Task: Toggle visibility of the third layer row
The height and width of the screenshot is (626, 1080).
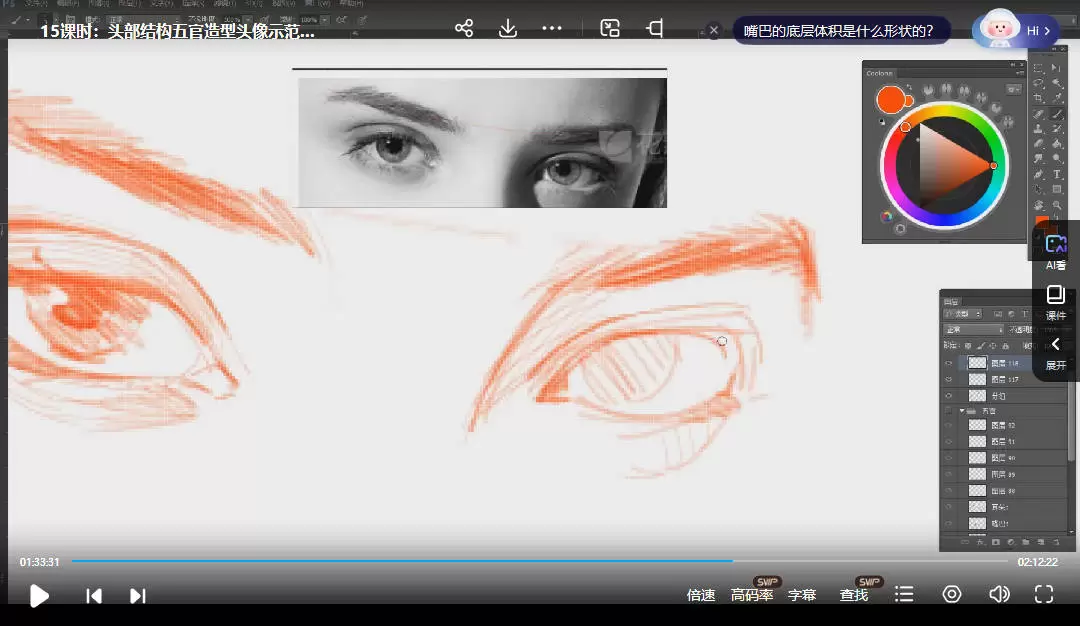Action: click(x=948, y=396)
